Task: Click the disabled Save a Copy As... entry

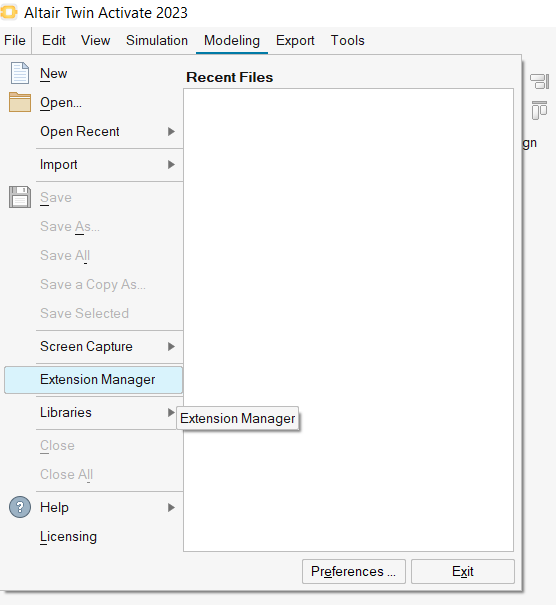Action: (x=93, y=285)
